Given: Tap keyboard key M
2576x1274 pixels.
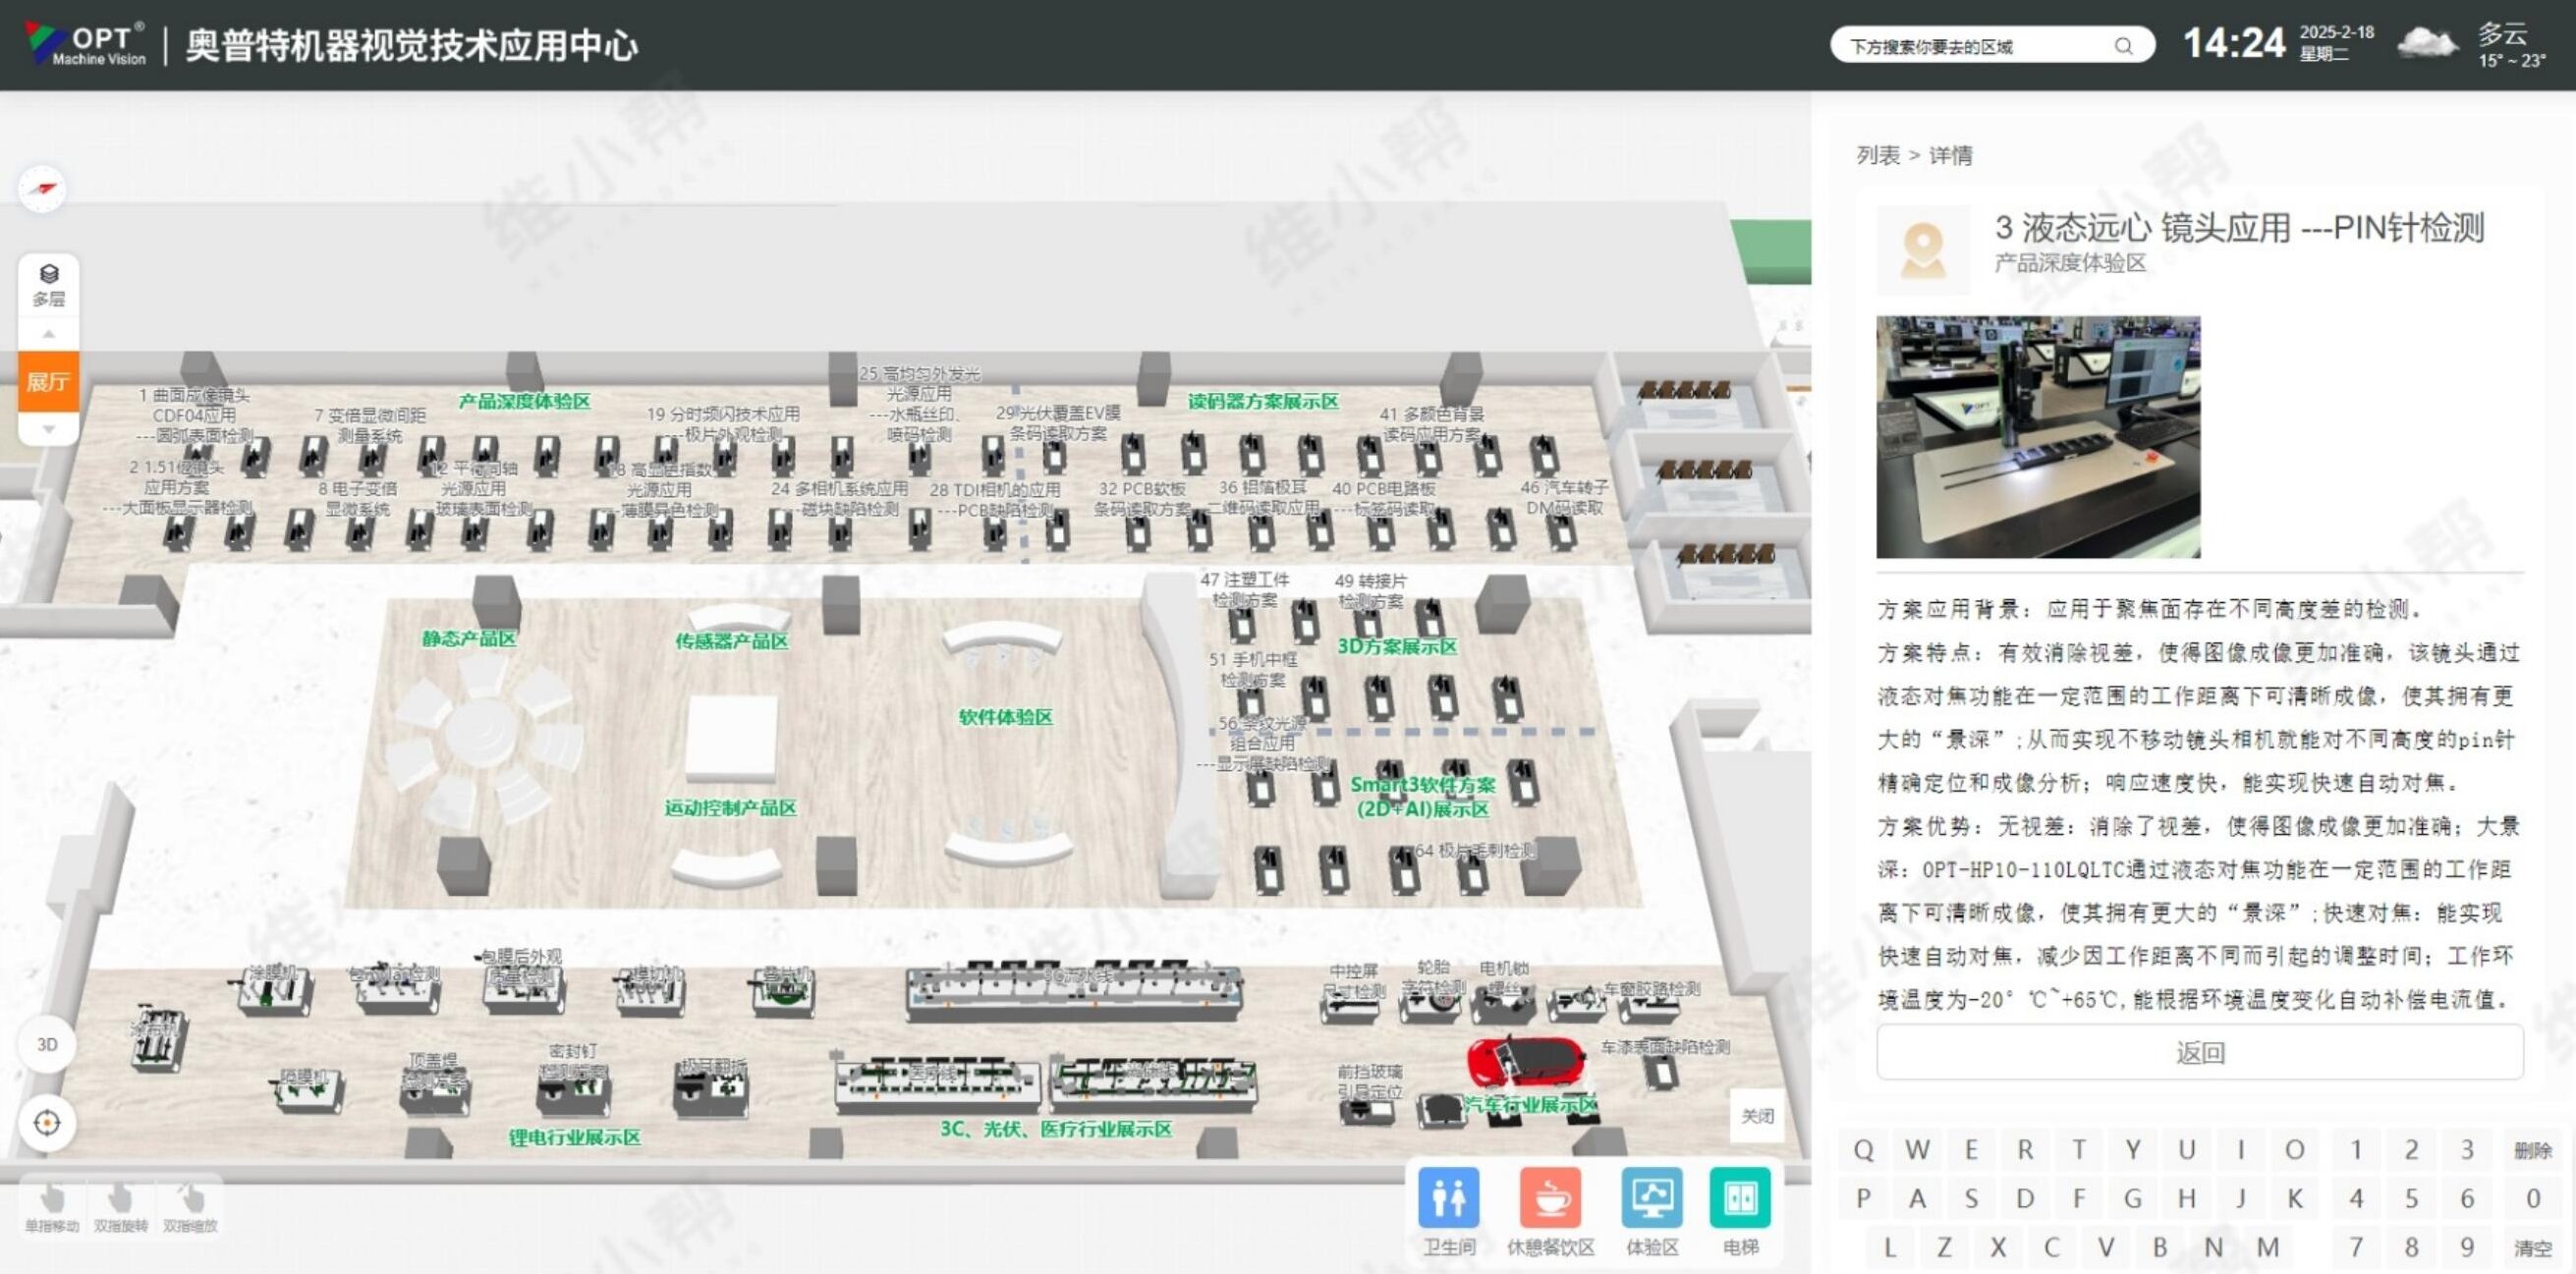Looking at the screenshot, I should coord(2267,1247).
